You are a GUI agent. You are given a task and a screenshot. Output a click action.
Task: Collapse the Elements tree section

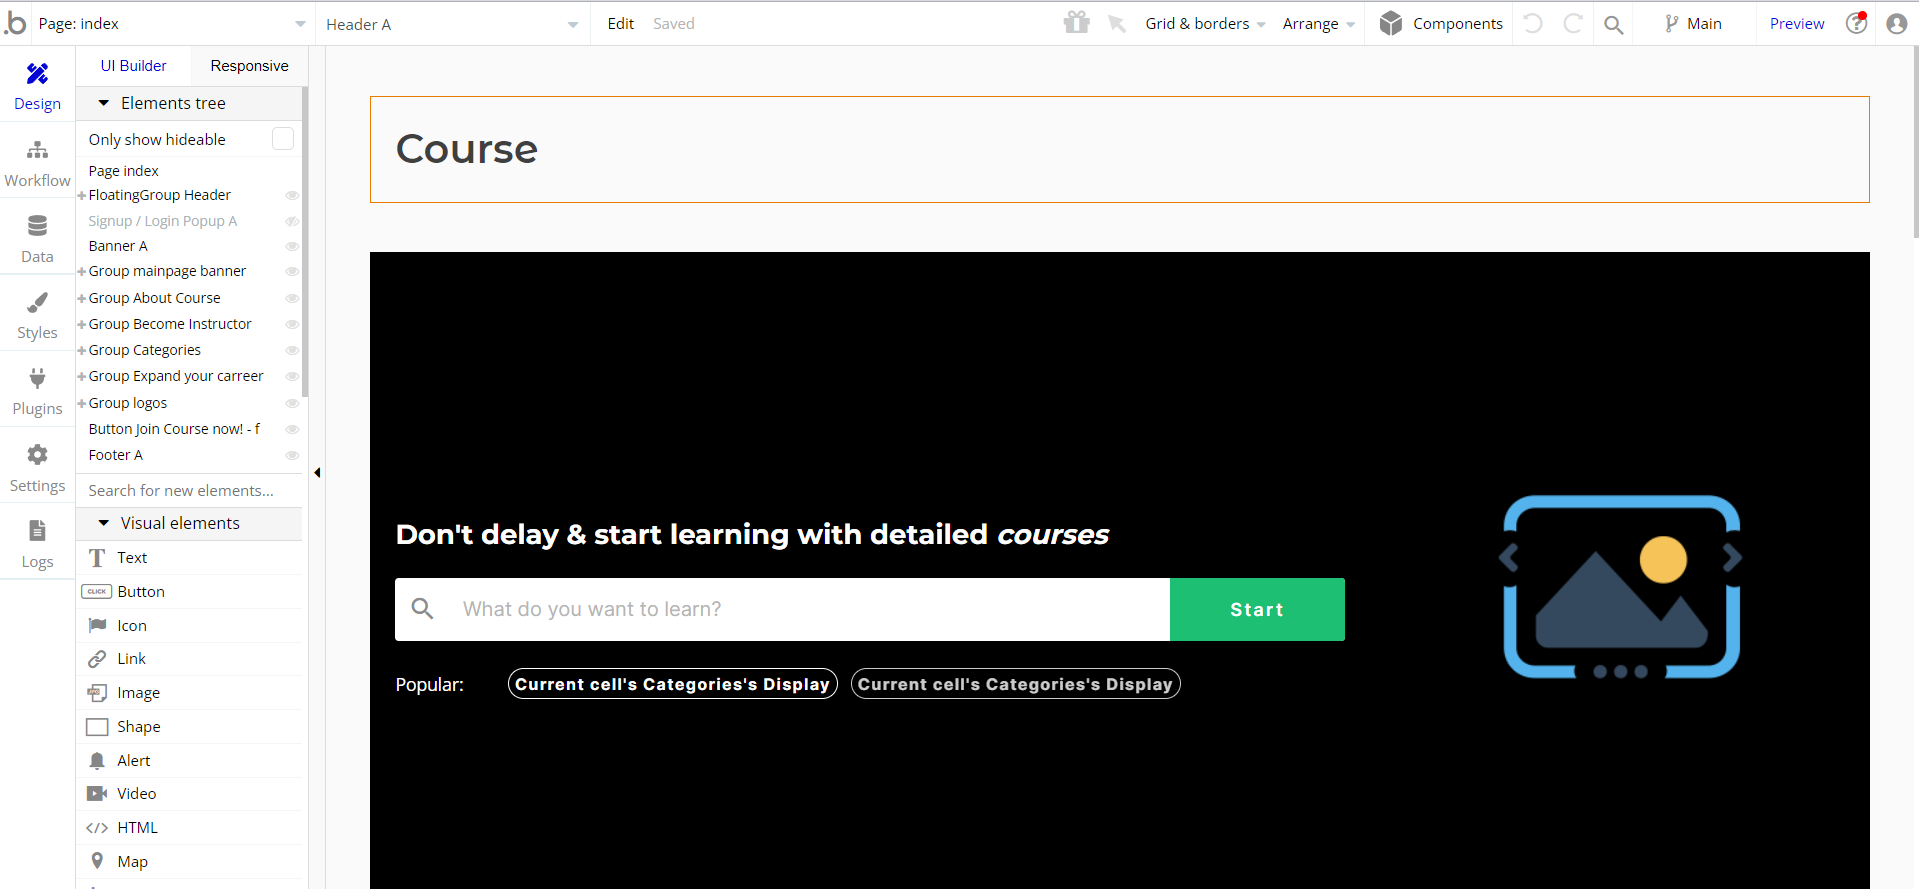pyautogui.click(x=103, y=103)
